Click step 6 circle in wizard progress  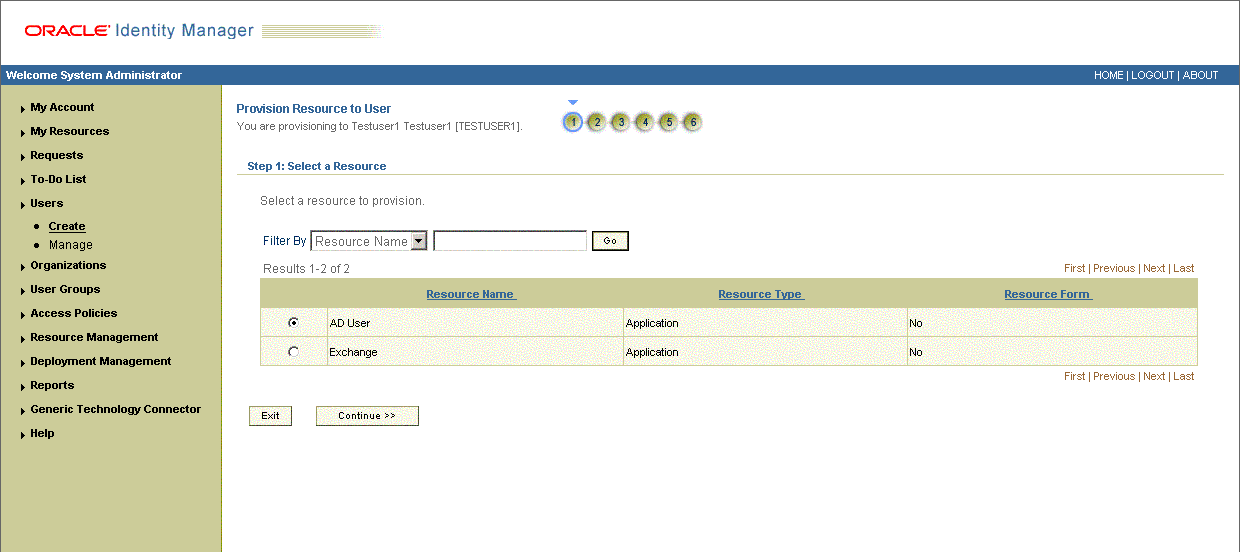coord(692,123)
